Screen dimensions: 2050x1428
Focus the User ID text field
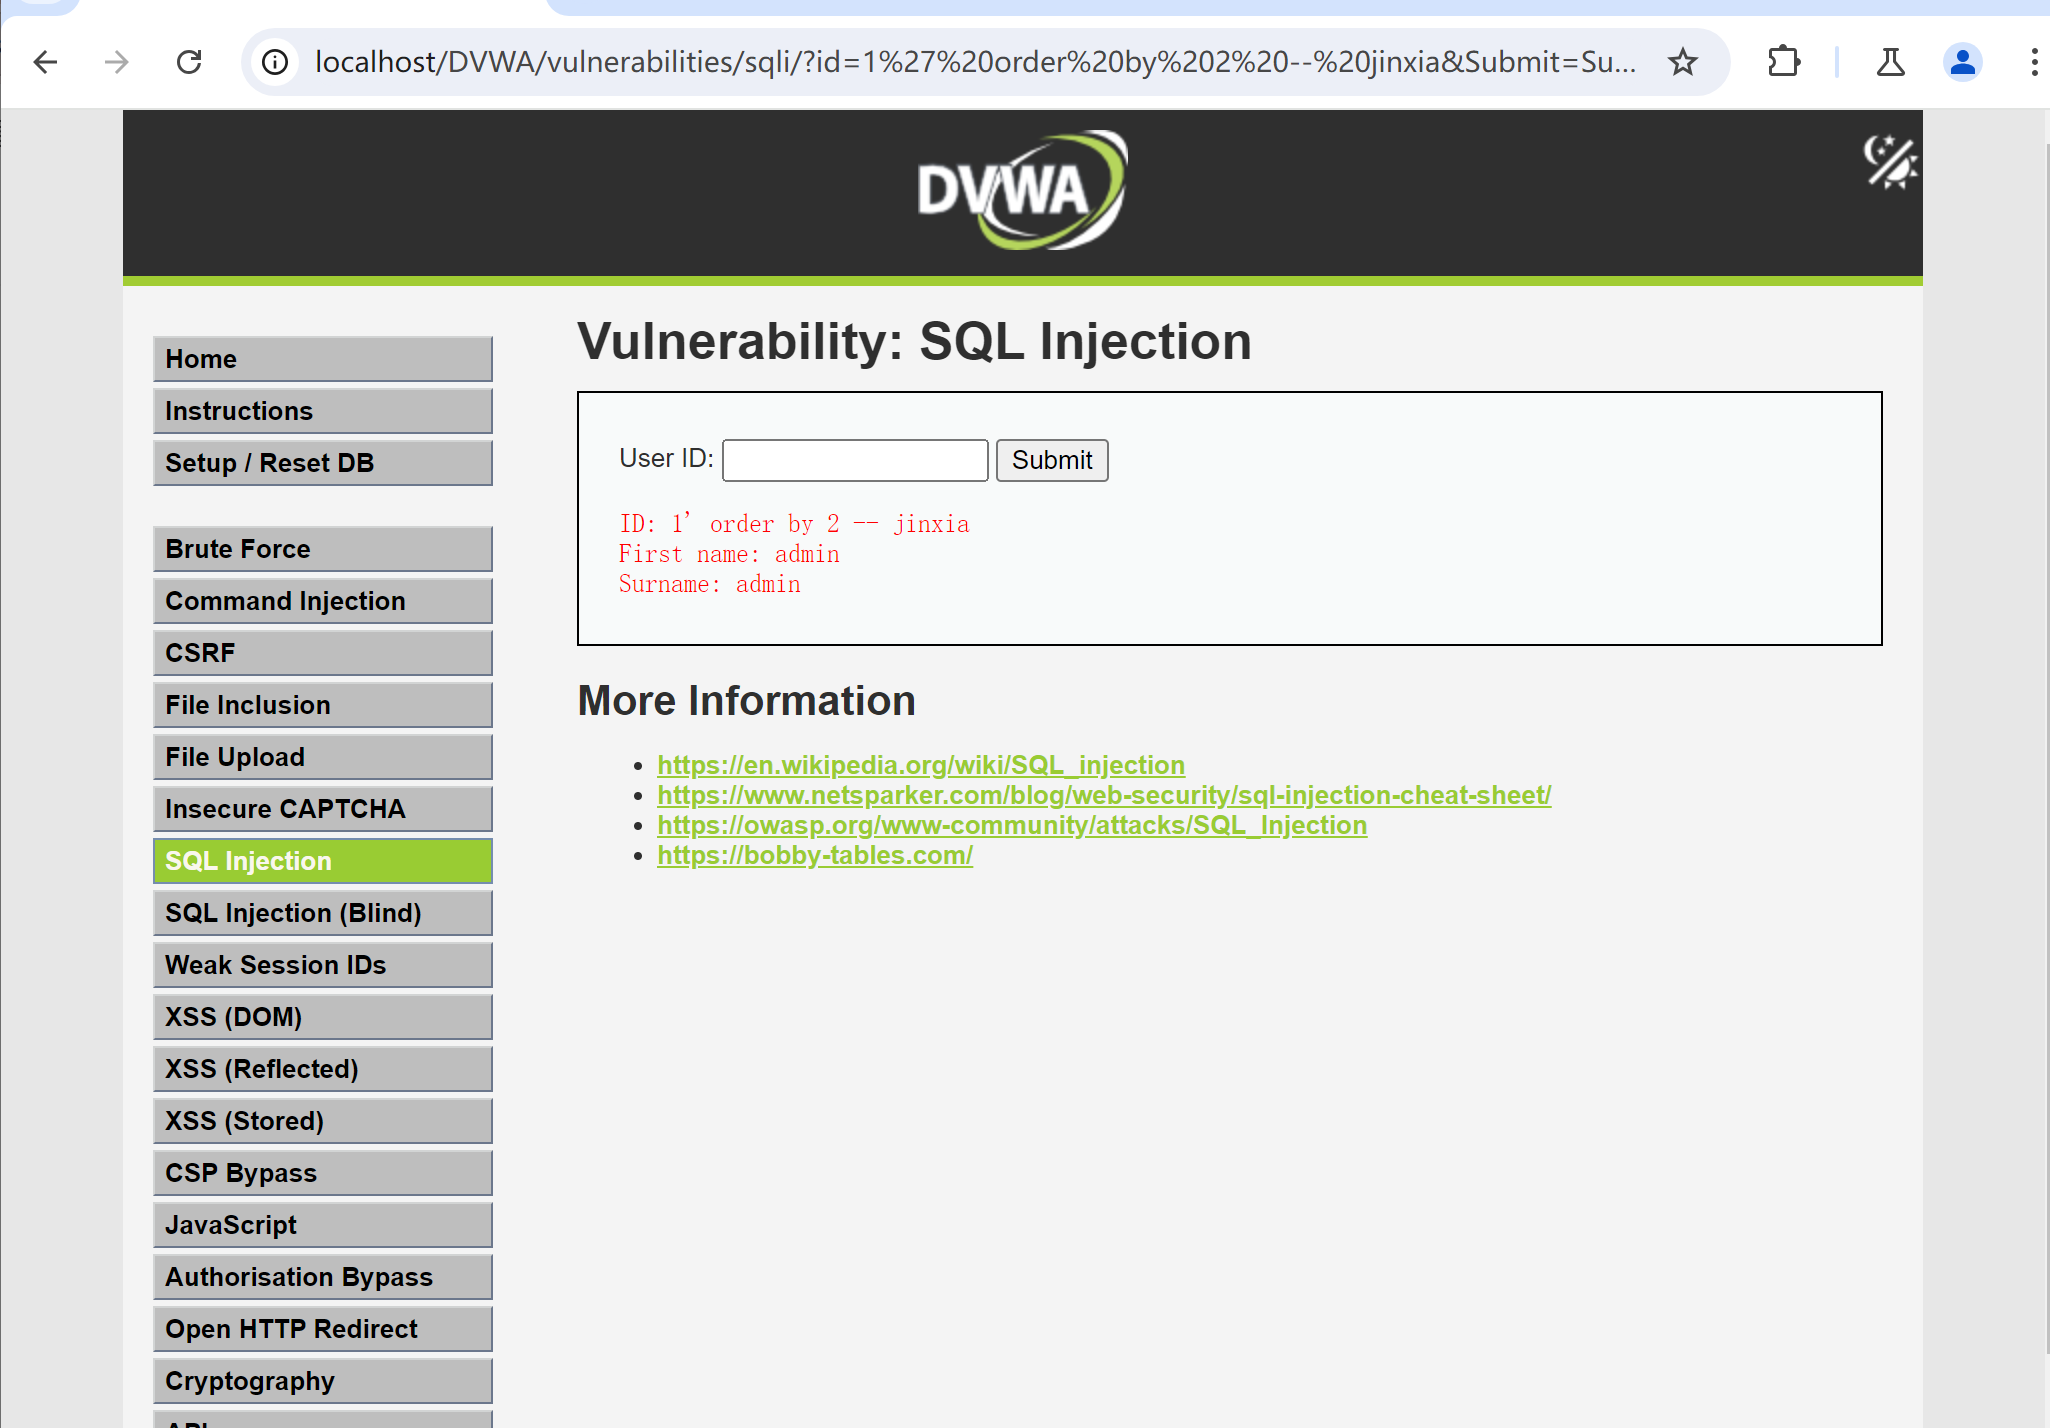(855, 460)
